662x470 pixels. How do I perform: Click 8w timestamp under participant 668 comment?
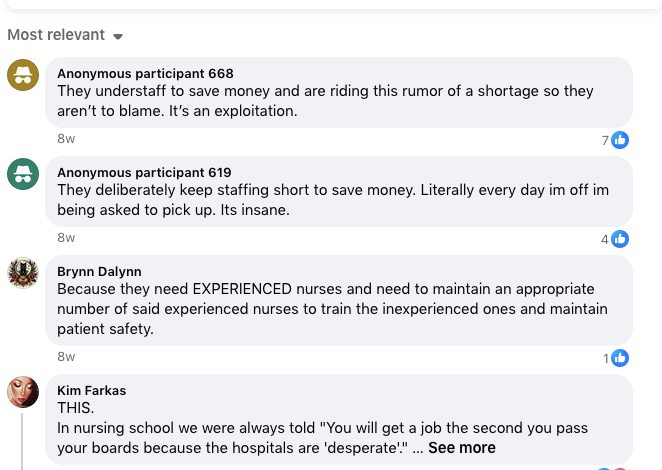point(66,139)
